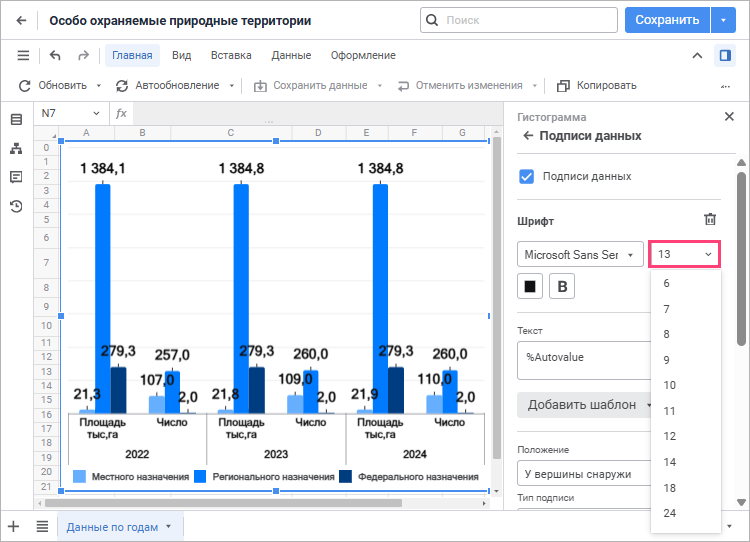Select the Данные по годам sheet tab
Viewport: 750px width, 542px height.
[x=112, y=527]
